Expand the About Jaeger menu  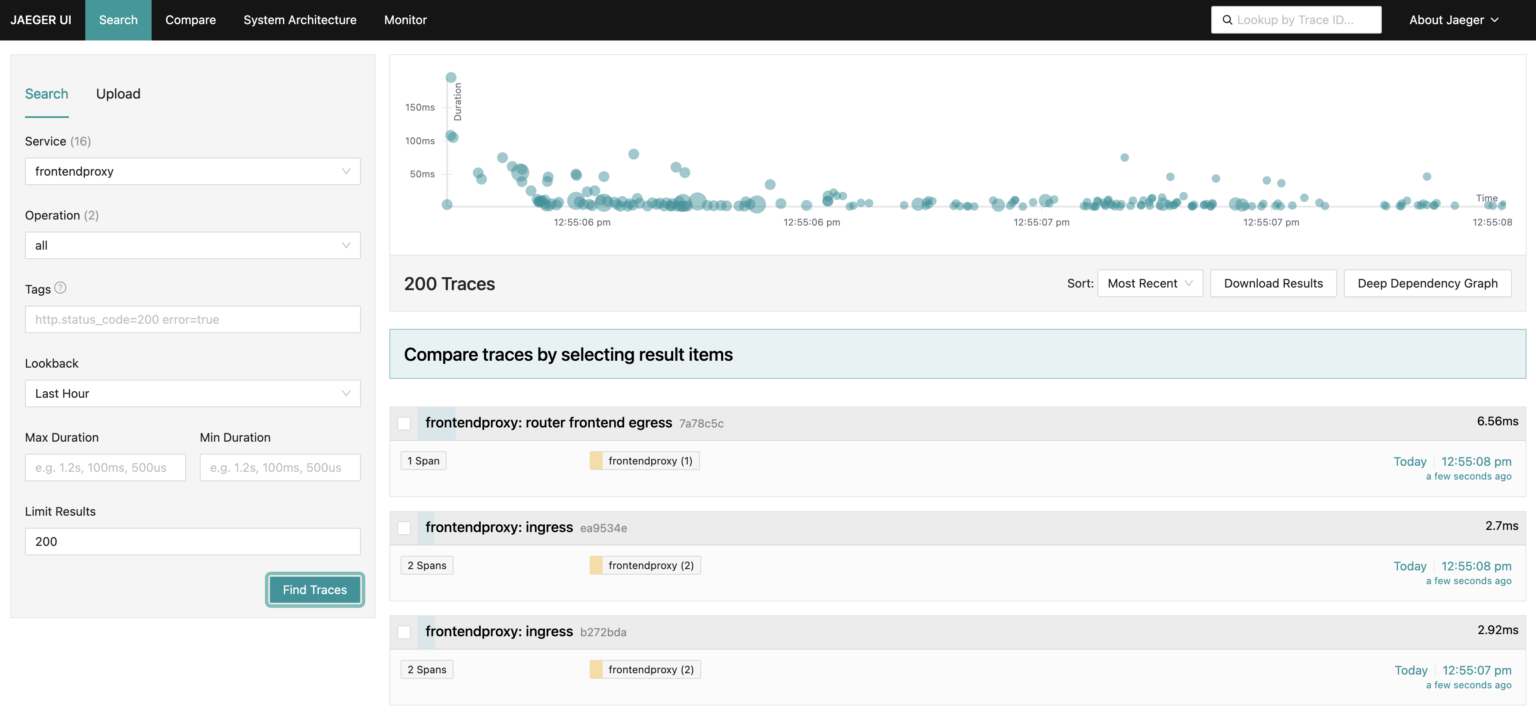1452,19
